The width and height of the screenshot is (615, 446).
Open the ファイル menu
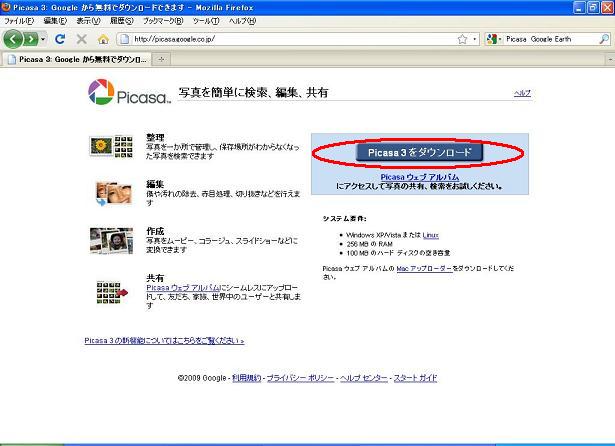19,21
